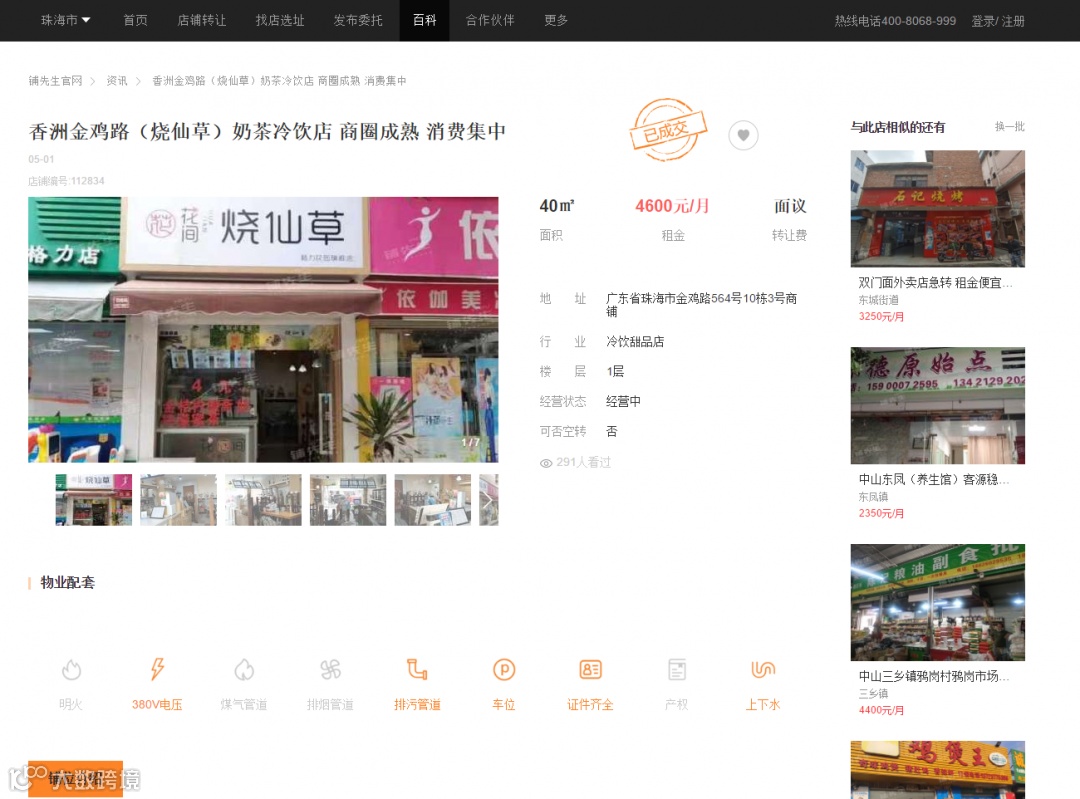Click the 排污管道 pipe icon
The image size is (1080, 799).
tap(417, 670)
